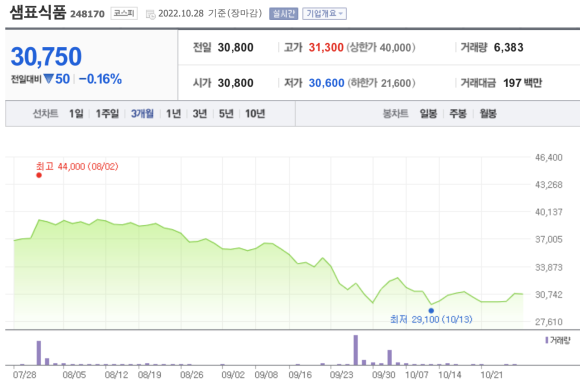This screenshot has height=392, width=580.
Task: Select the 5년 line chart tab
Action: coord(226,114)
